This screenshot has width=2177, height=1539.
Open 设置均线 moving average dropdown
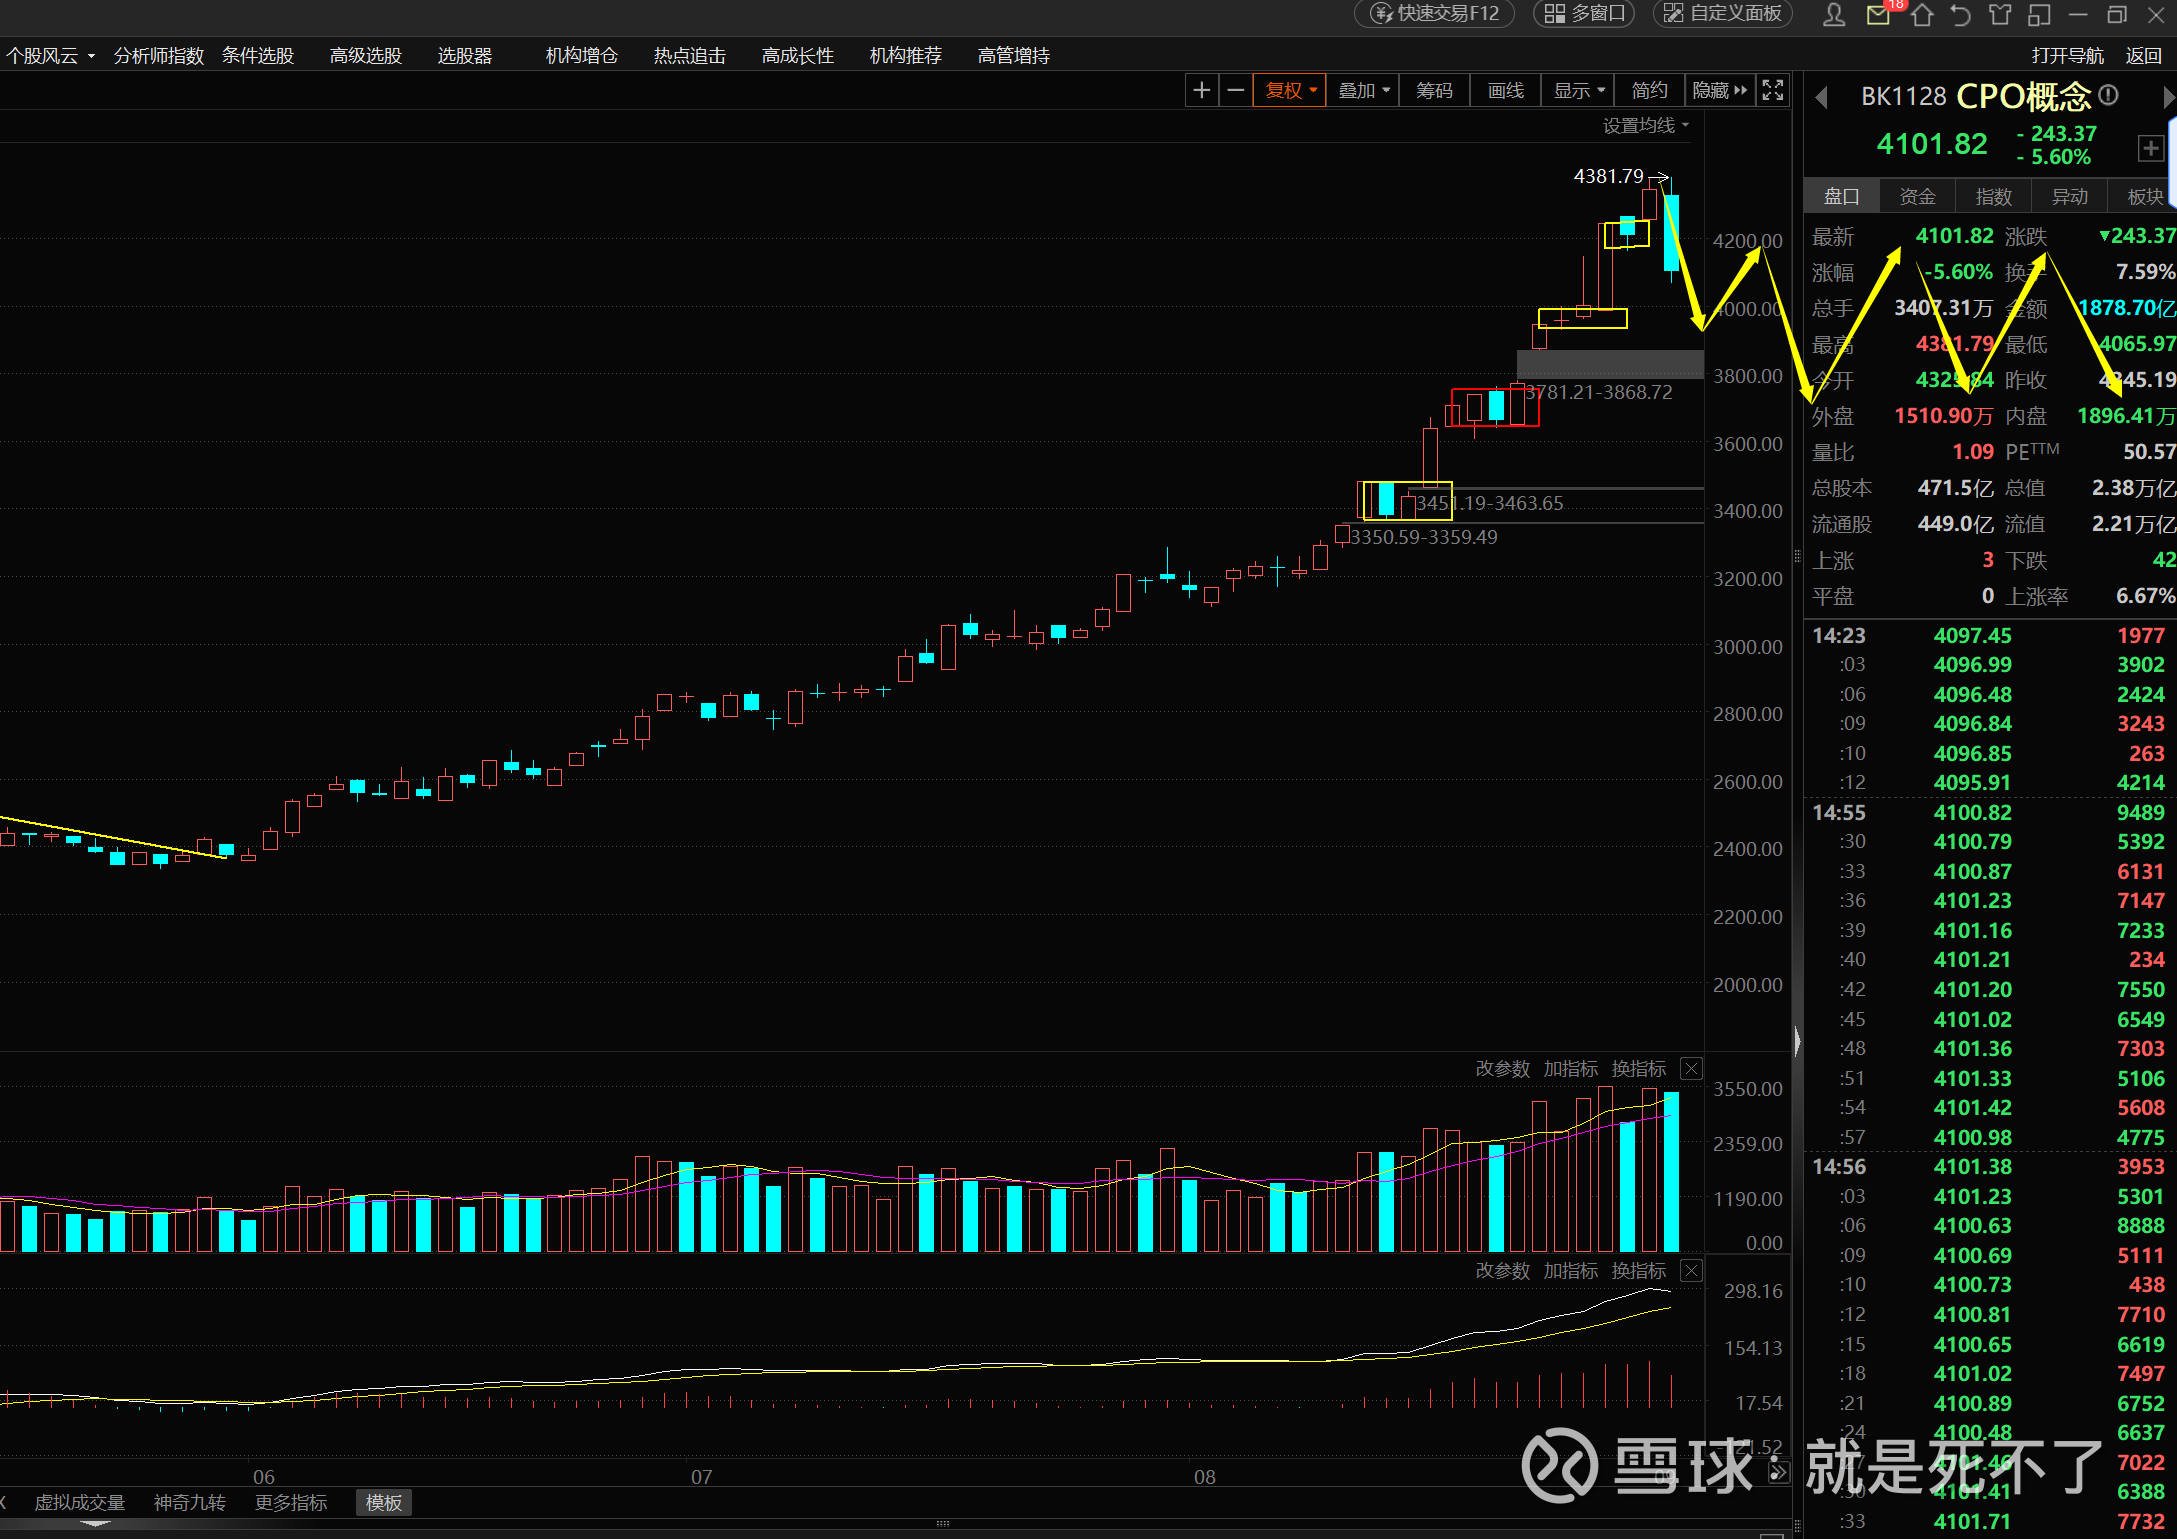tap(1645, 125)
